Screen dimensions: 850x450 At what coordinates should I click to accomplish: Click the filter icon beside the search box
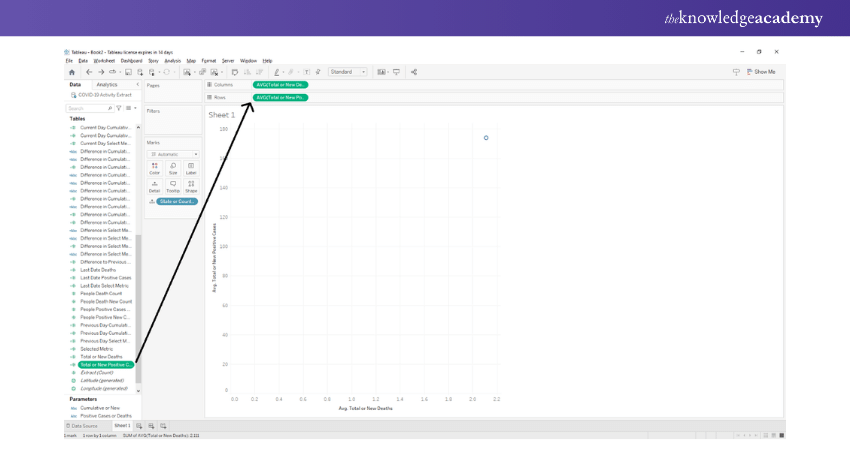119,108
